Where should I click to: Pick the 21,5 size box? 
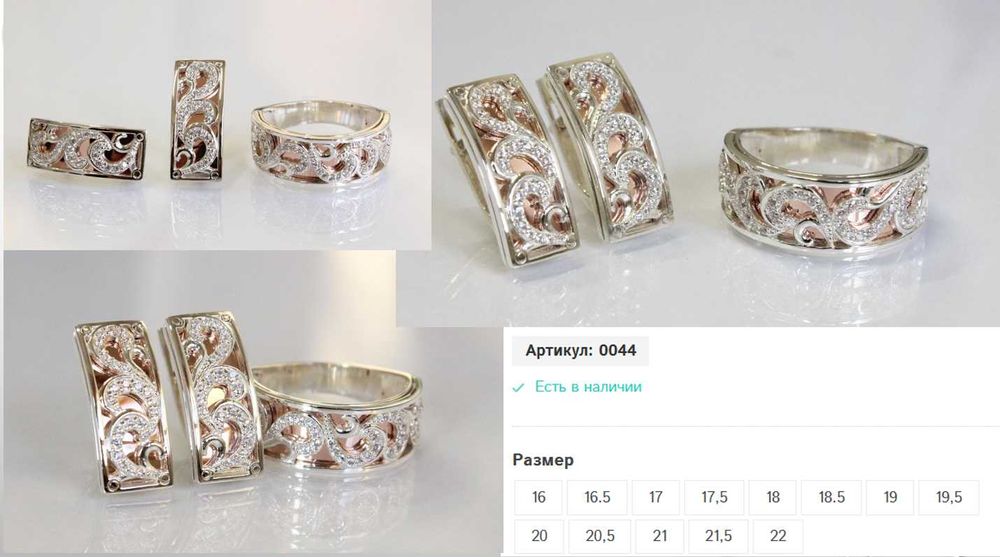click(x=718, y=536)
